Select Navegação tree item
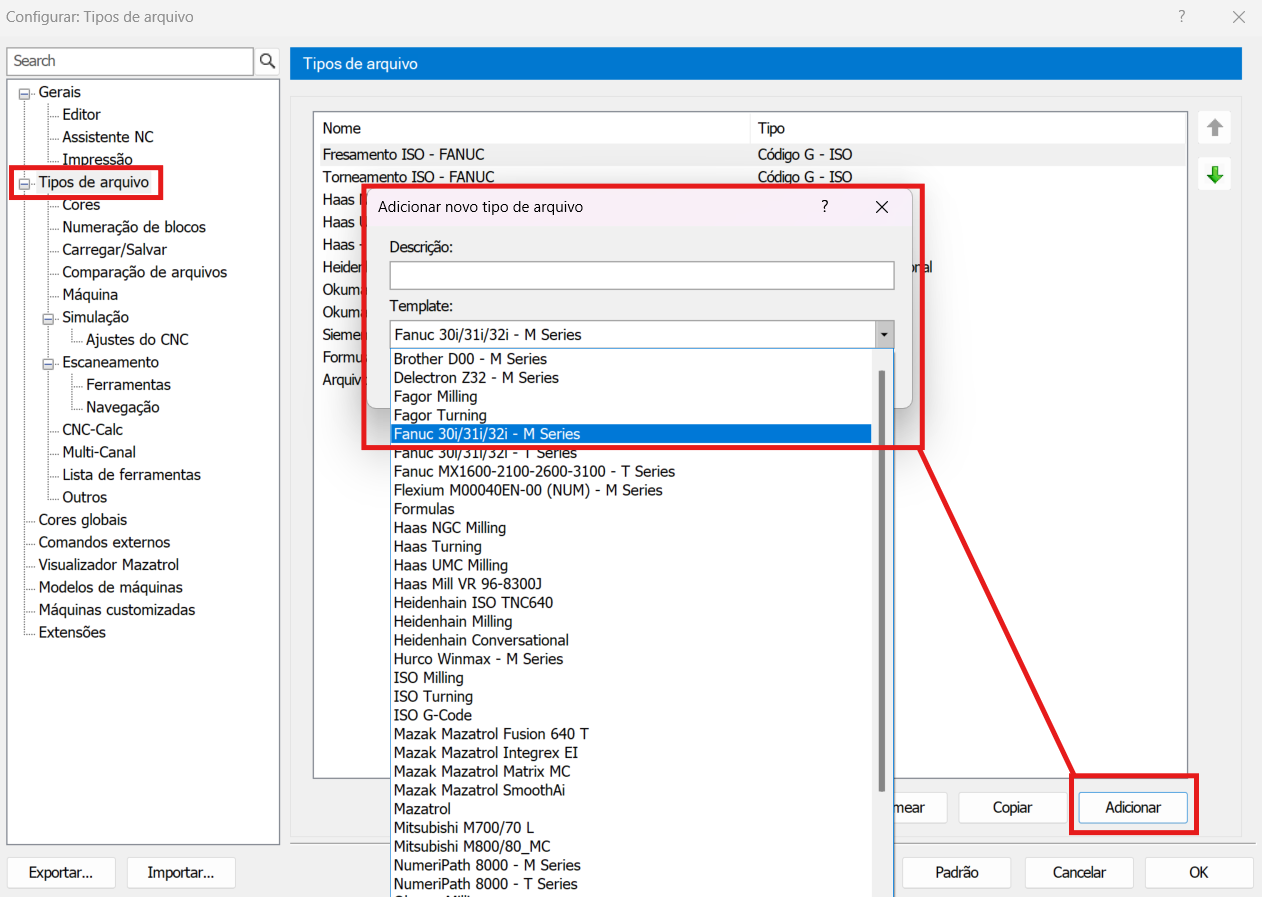Viewport: 1262px width, 897px height. coord(123,407)
